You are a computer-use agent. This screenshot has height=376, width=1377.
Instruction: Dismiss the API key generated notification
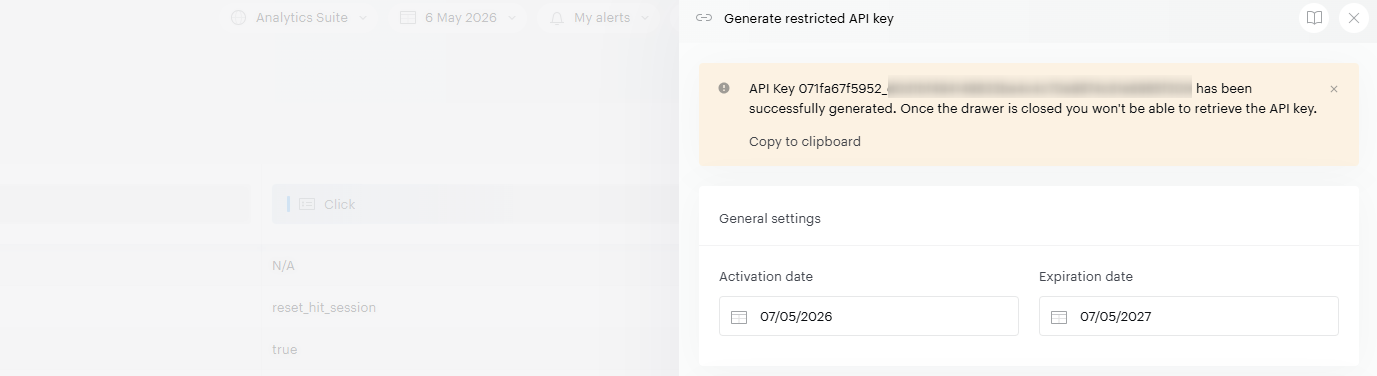[x=1333, y=89]
